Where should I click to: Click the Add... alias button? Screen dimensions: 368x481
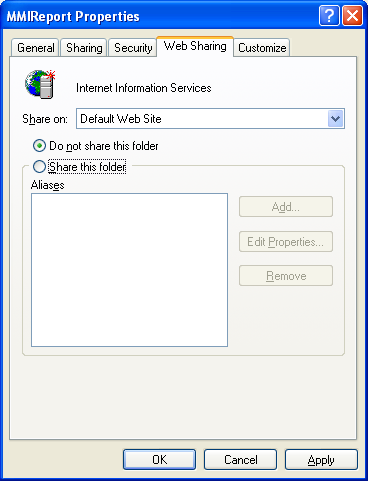coord(286,207)
